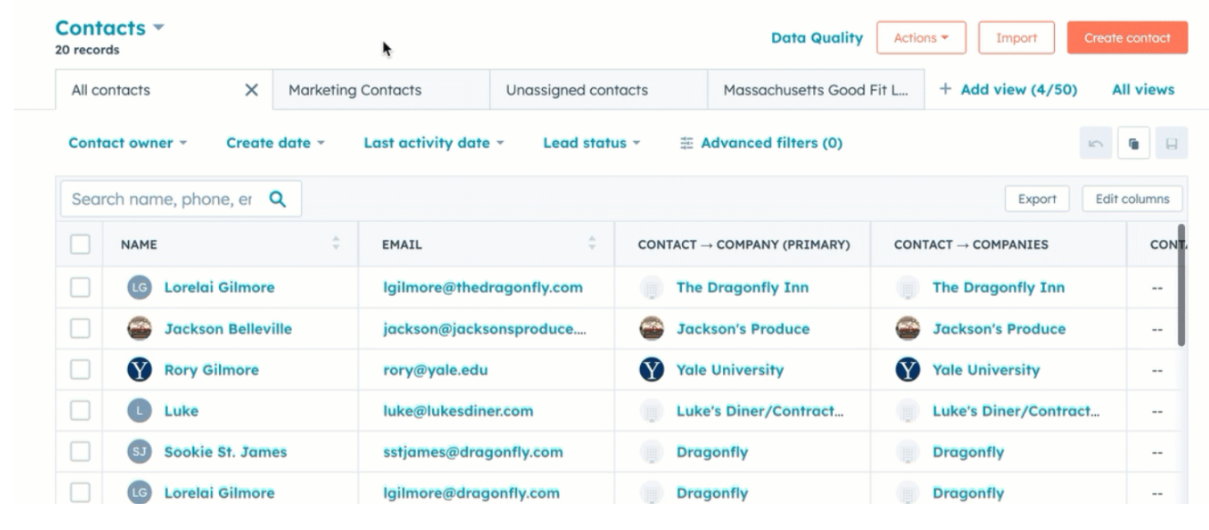This screenshot has height=530, width=1209.
Task: Expand the Contact owner filter dropdown
Action: (x=128, y=143)
